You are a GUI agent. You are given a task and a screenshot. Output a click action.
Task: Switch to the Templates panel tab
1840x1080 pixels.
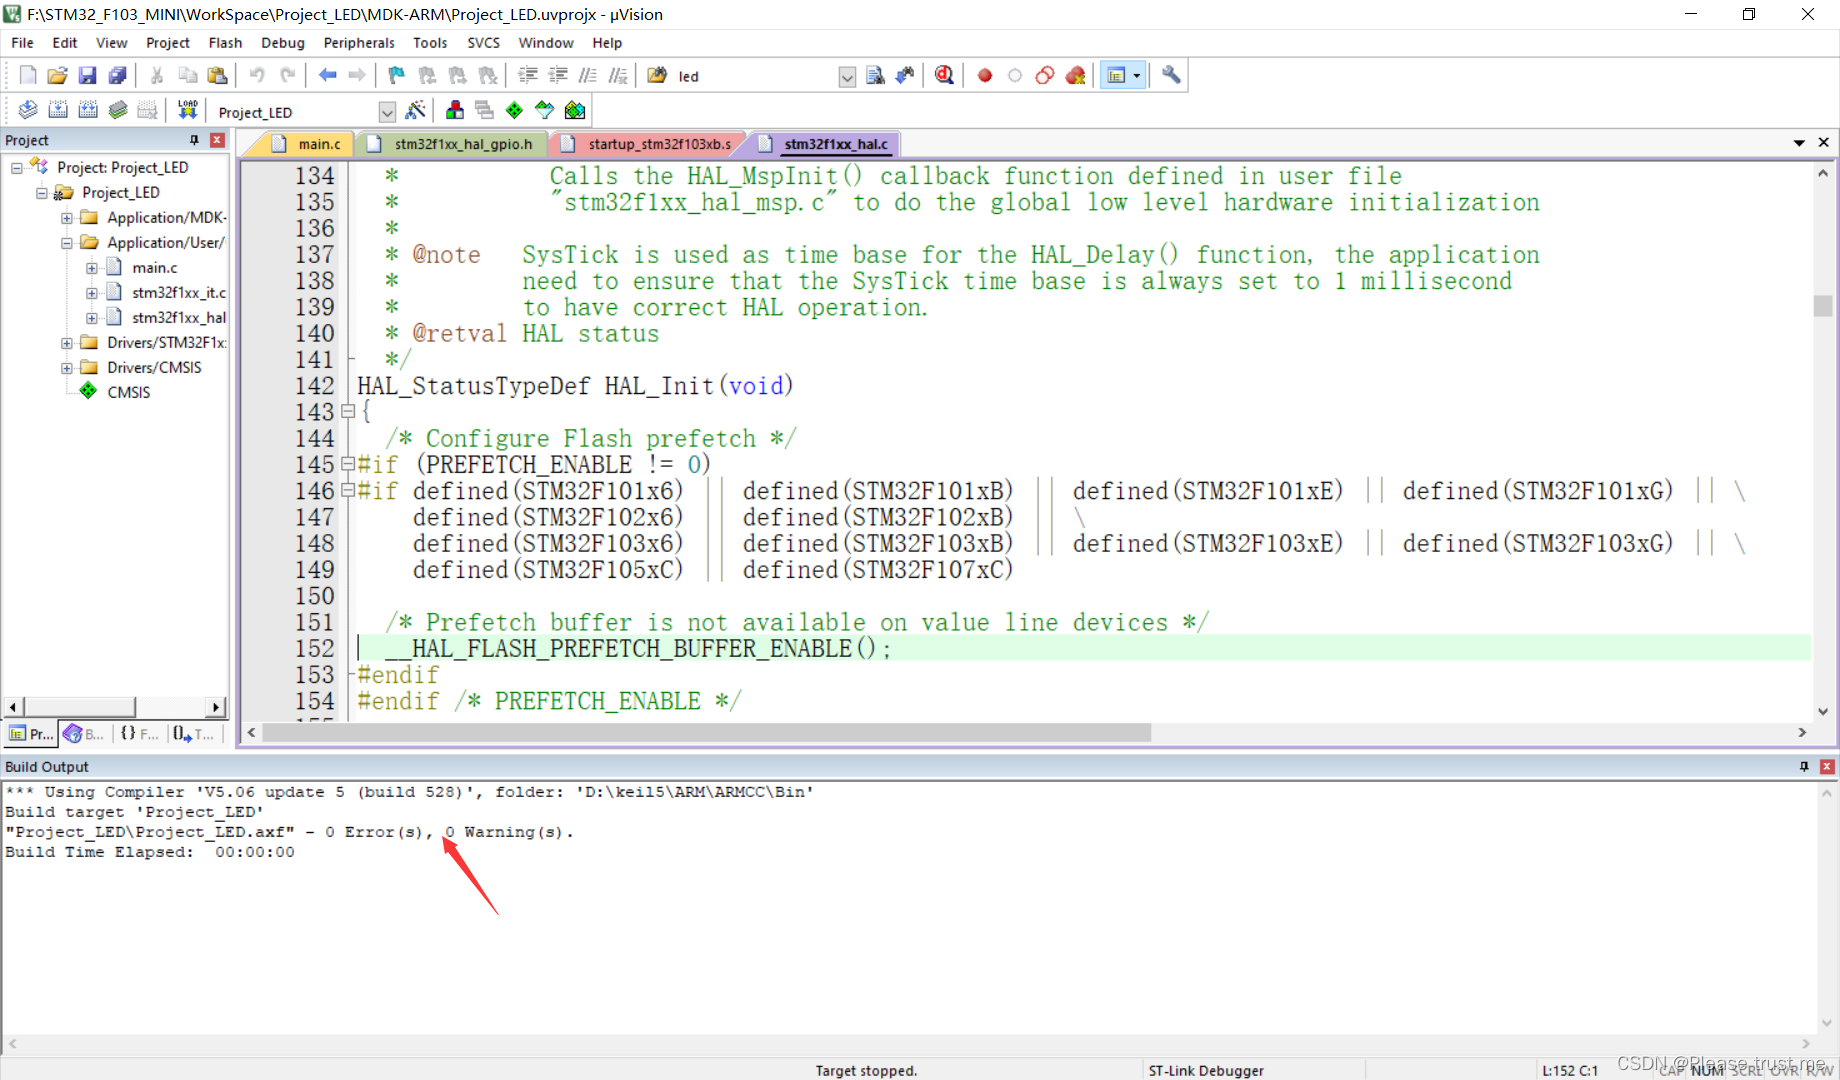tap(194, 734)
